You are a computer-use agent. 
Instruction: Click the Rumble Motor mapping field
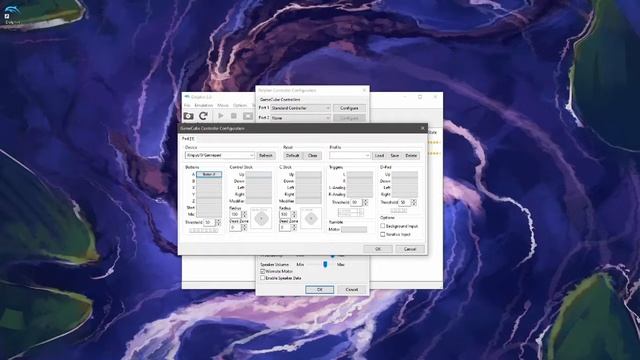tap(354, 229)
